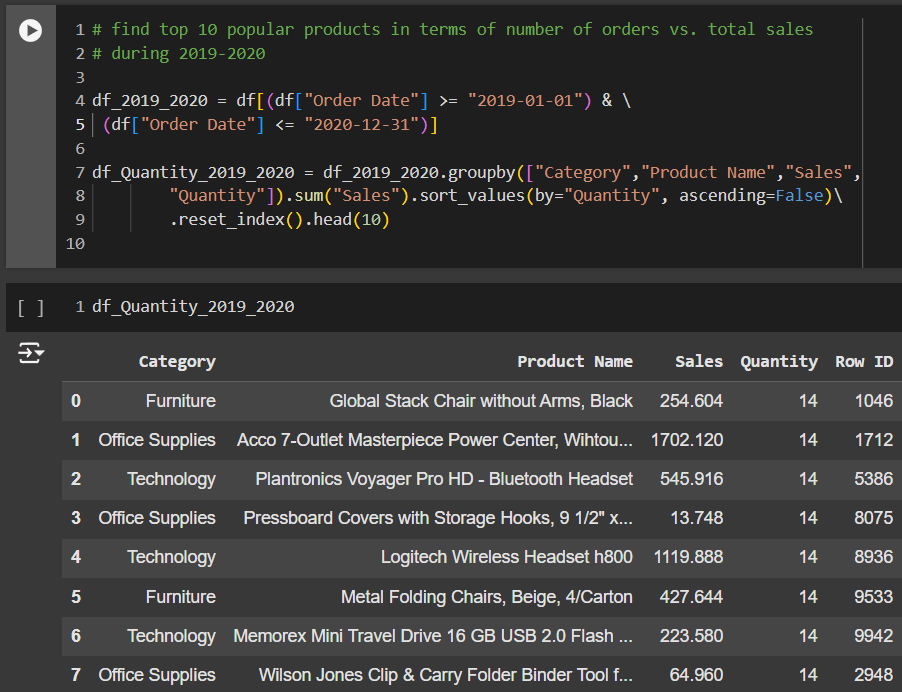
Task: Click the Sales column header
Action: coord(698,362)
